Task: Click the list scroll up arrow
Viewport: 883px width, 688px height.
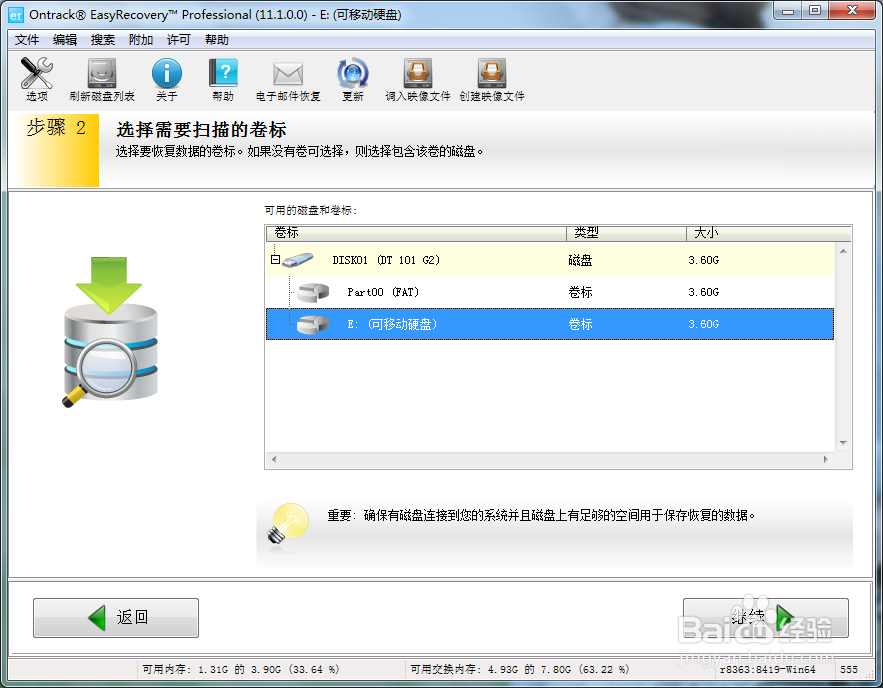Action: 843,251
